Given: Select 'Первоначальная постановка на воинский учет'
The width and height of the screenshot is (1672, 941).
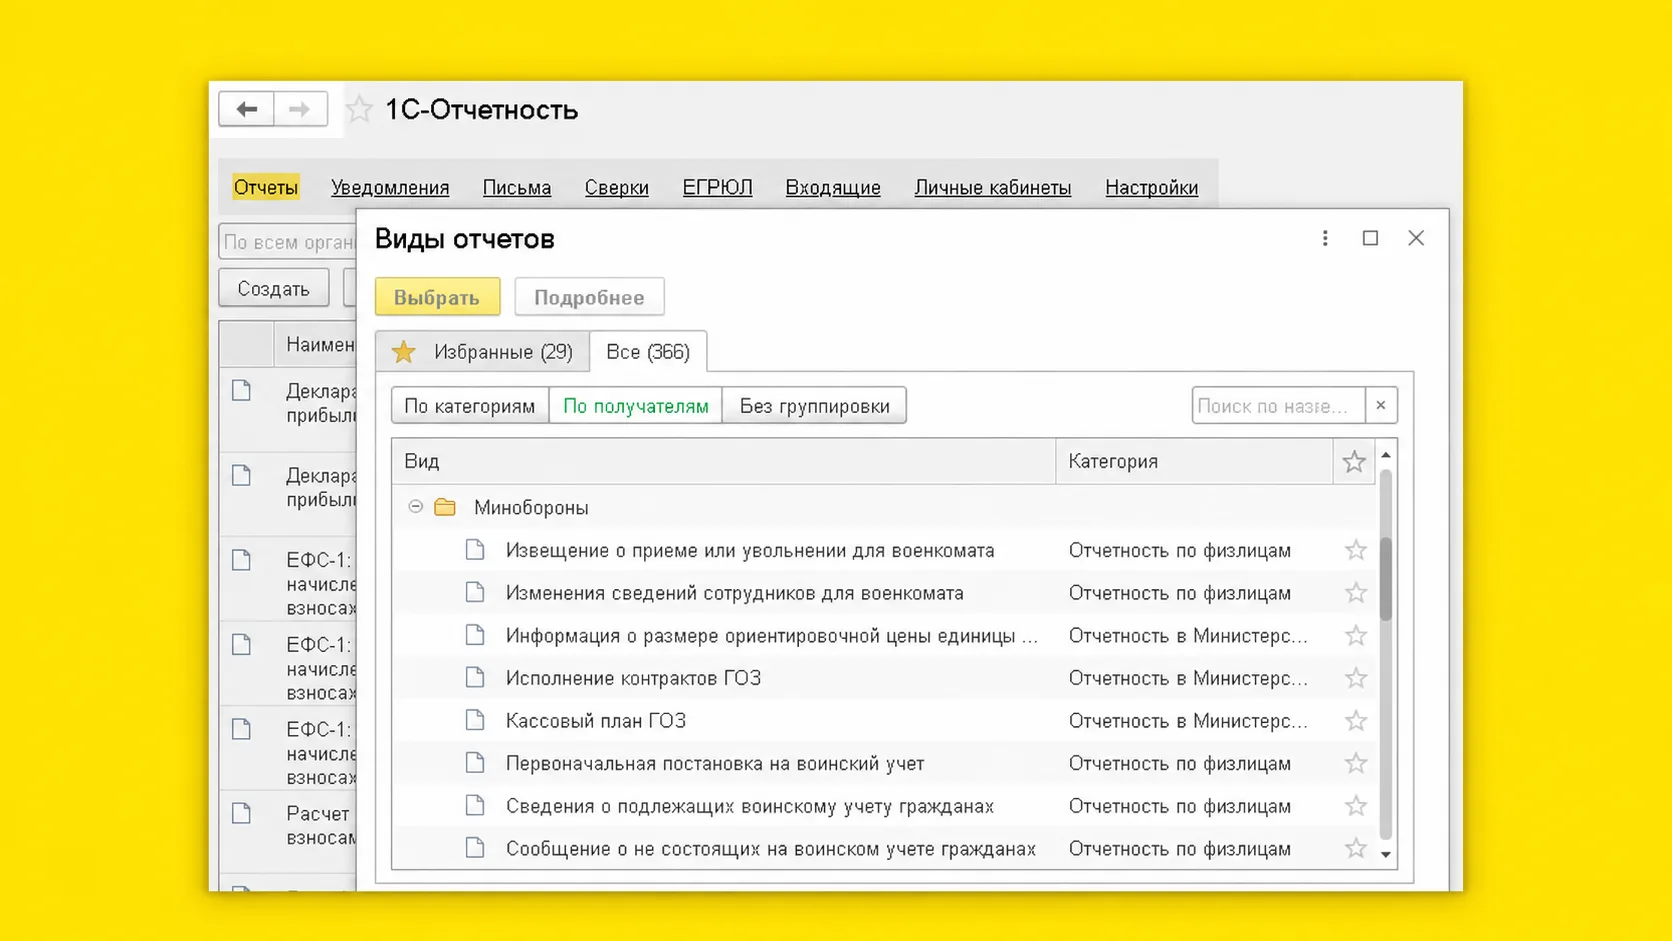Looking at the screenshot, I should point(715,764).
